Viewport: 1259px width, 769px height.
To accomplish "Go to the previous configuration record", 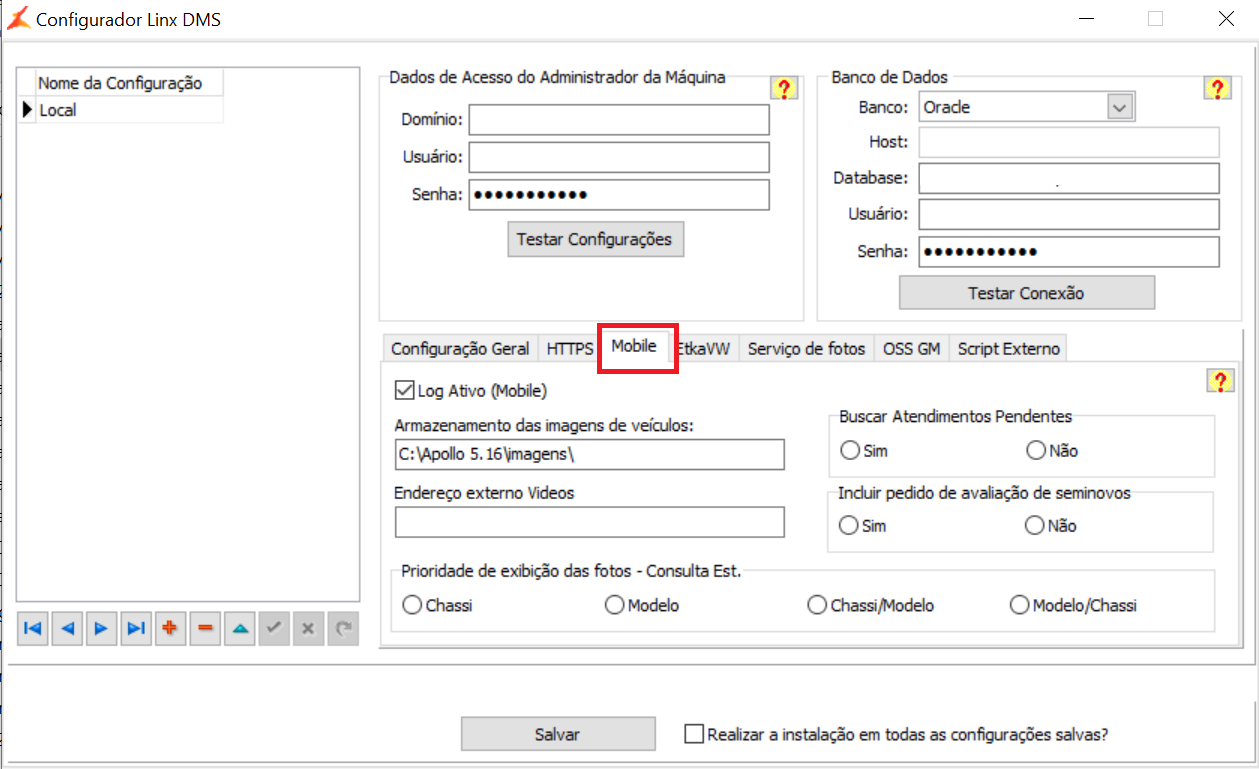I will [67, 628].
